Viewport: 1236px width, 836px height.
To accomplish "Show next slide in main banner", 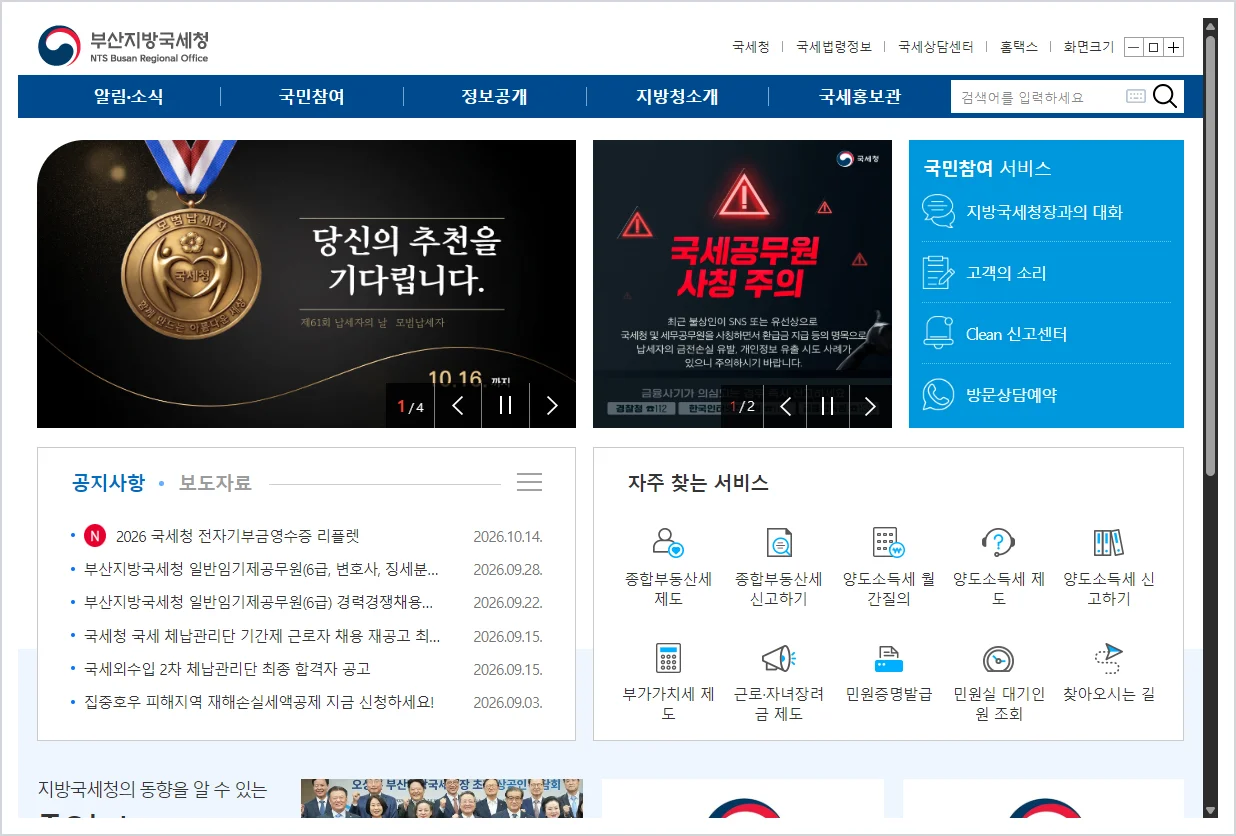I will pyautogui.click(x=552, y=405).
